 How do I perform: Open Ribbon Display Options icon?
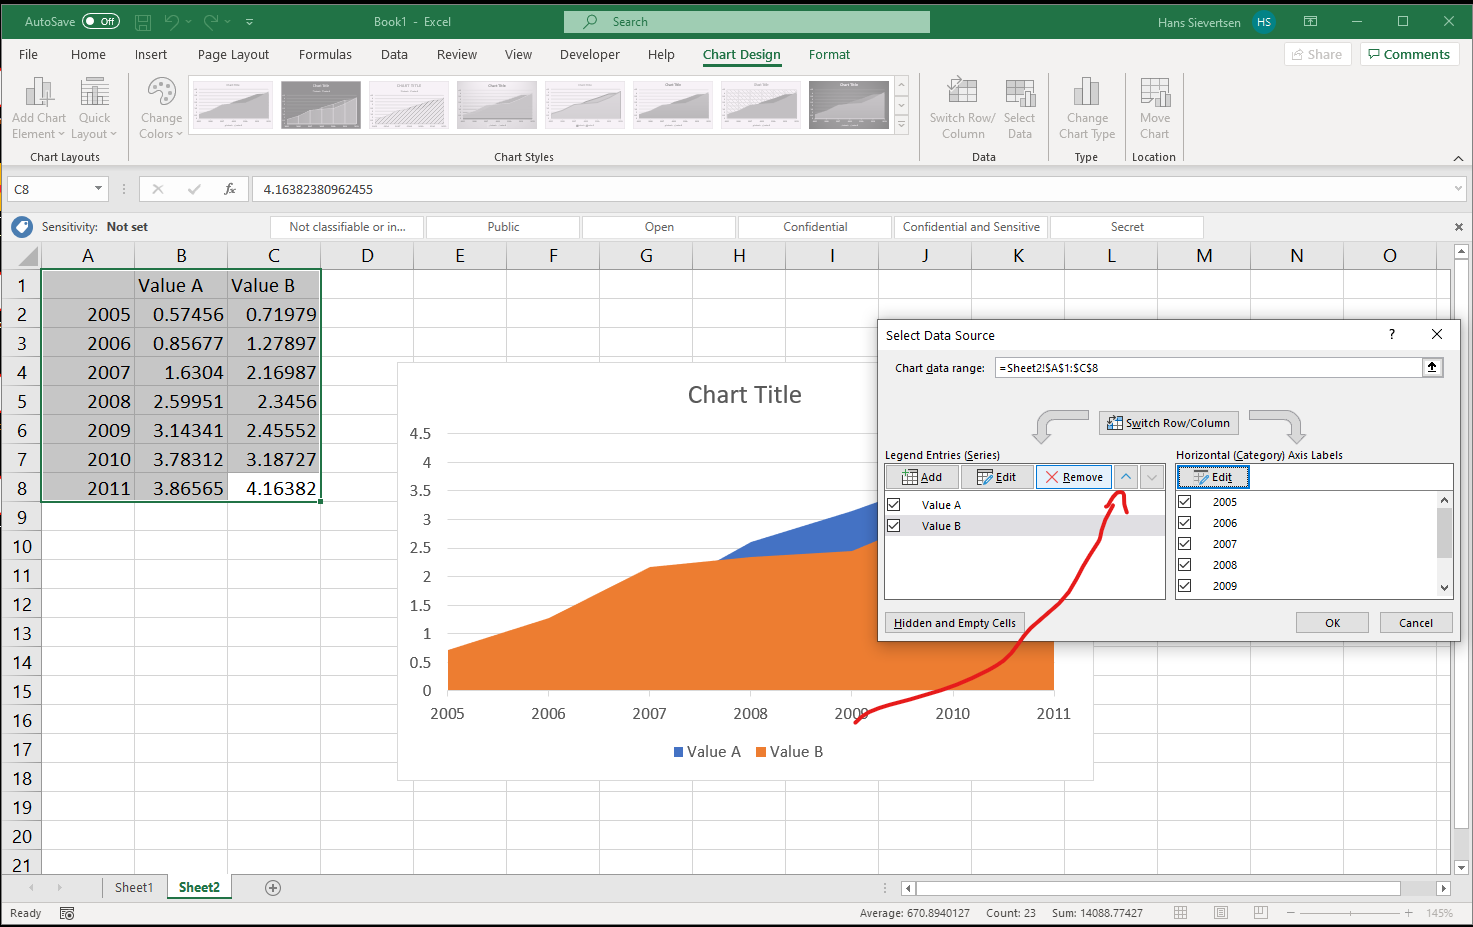pyautogui.click(x=1311, y=21)
